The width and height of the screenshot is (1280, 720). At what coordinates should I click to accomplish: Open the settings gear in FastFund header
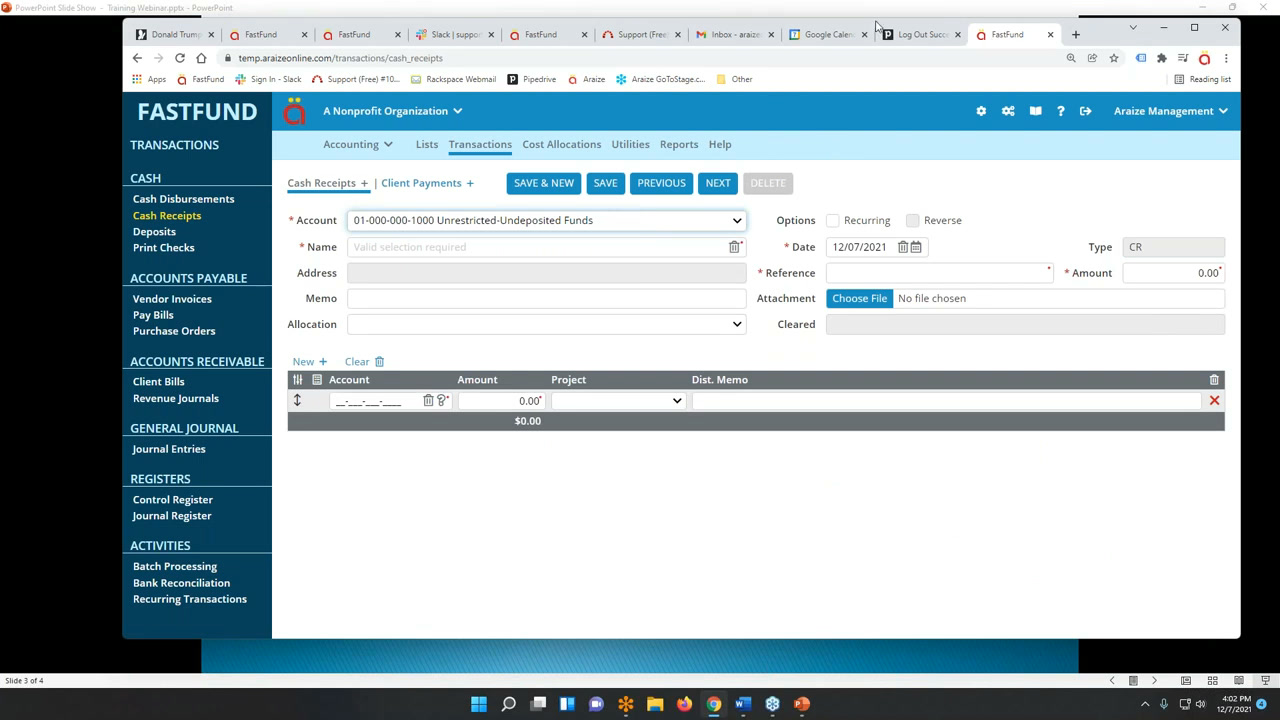981,111
